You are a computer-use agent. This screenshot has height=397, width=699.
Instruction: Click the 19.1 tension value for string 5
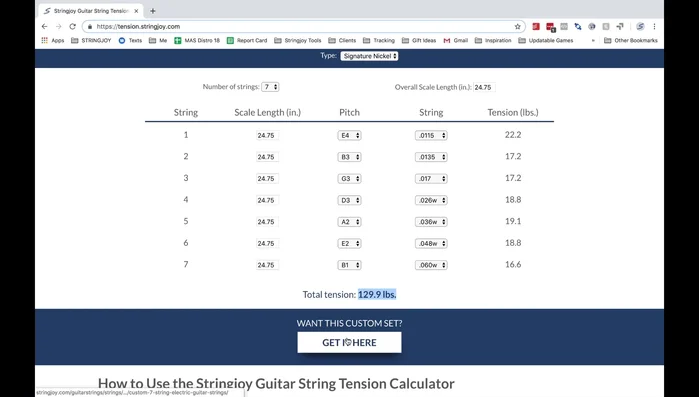tap(513, 221)
